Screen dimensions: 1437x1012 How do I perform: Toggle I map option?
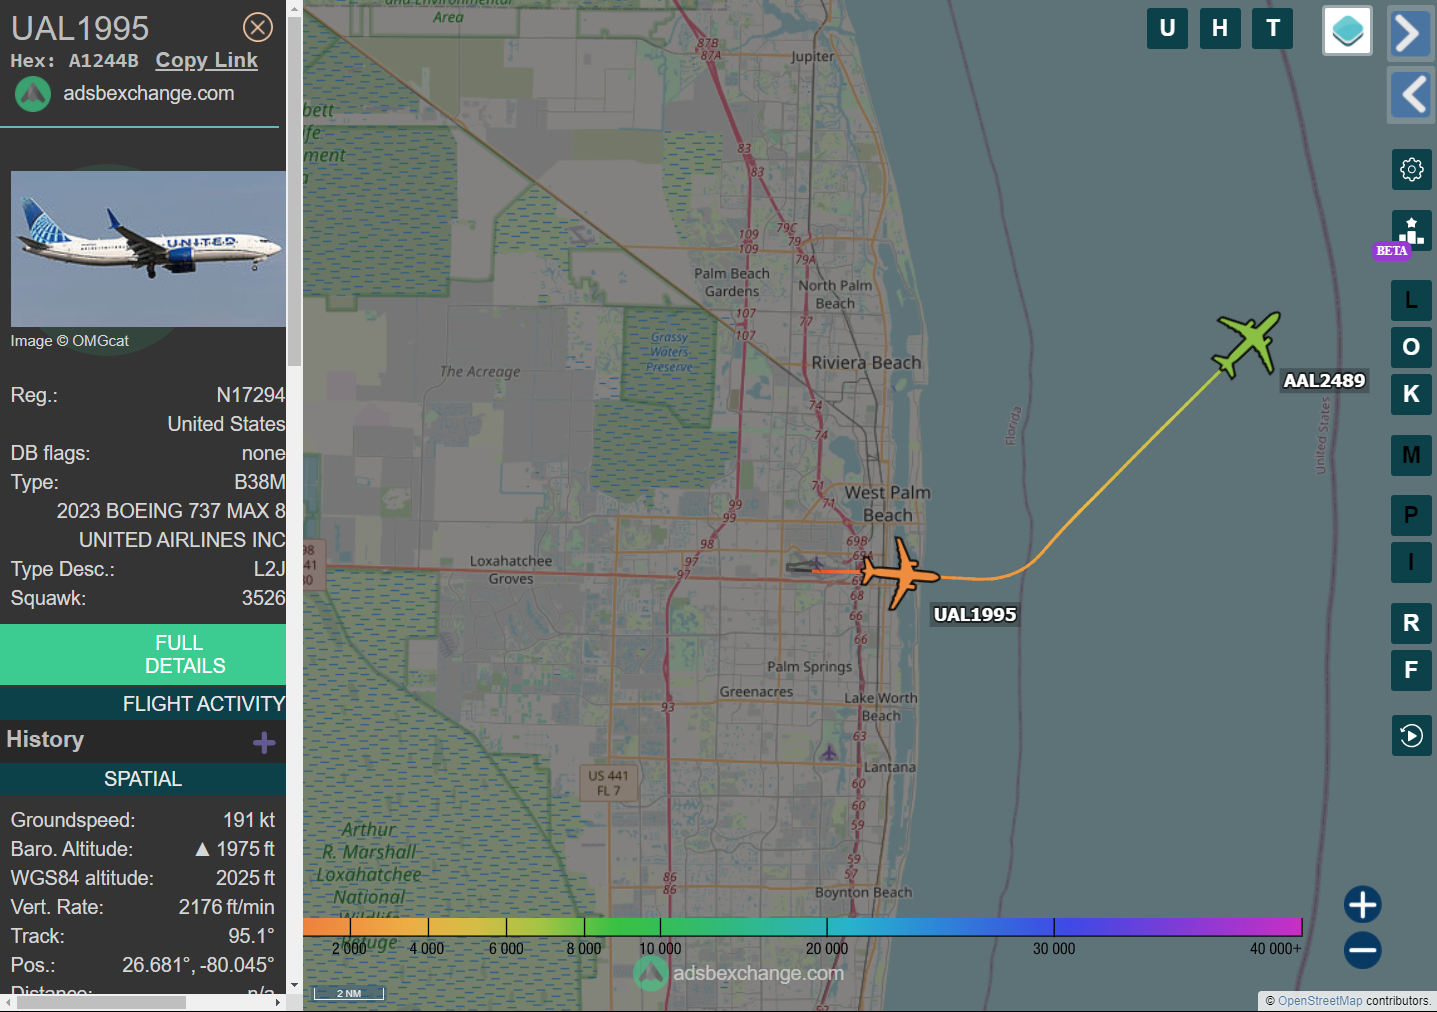click(x=1411, y=562)
